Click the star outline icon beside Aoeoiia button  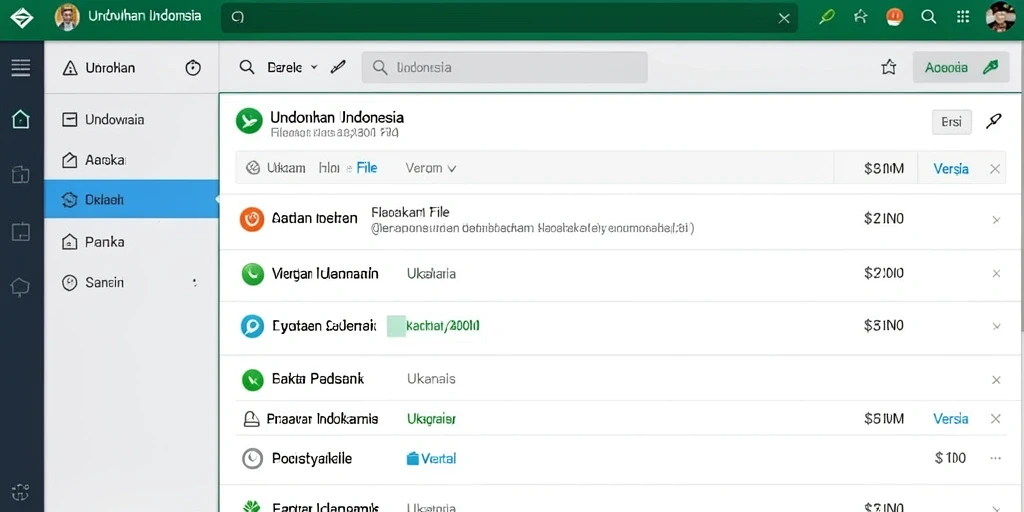tap(889, 67)
